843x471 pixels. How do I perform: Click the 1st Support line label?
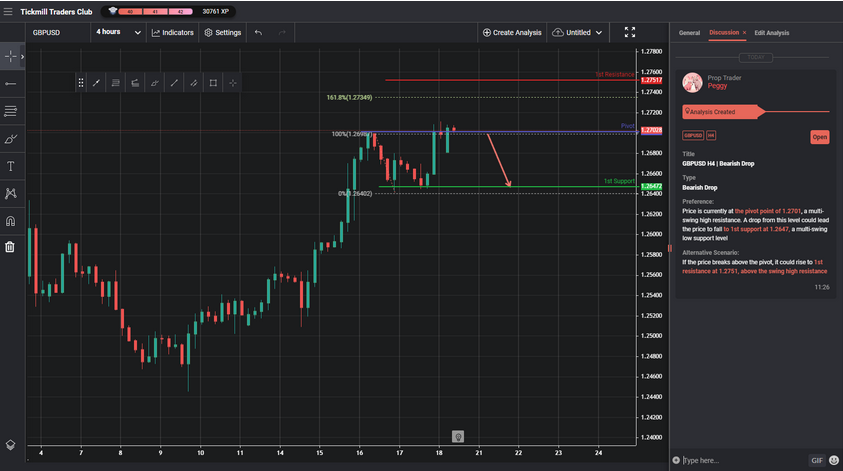click(x=619, y=181)
